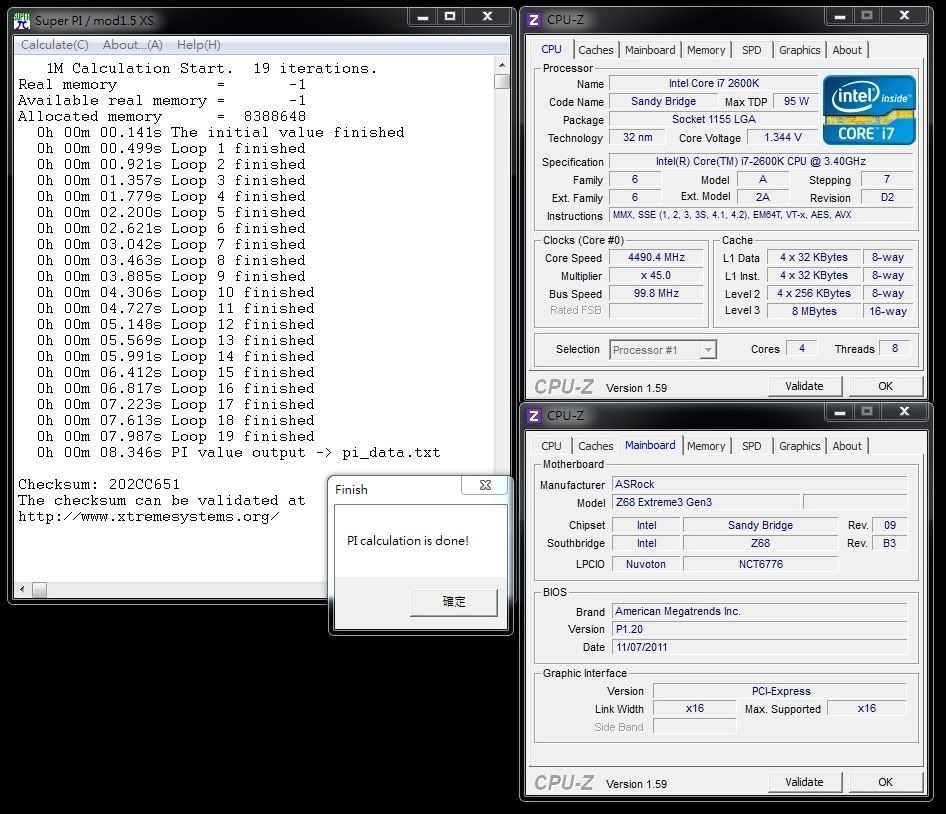Screen dimensions: 946x814
Task: Click the Checksum: 202CC651 line in Super PI
Action: point(99,485)
